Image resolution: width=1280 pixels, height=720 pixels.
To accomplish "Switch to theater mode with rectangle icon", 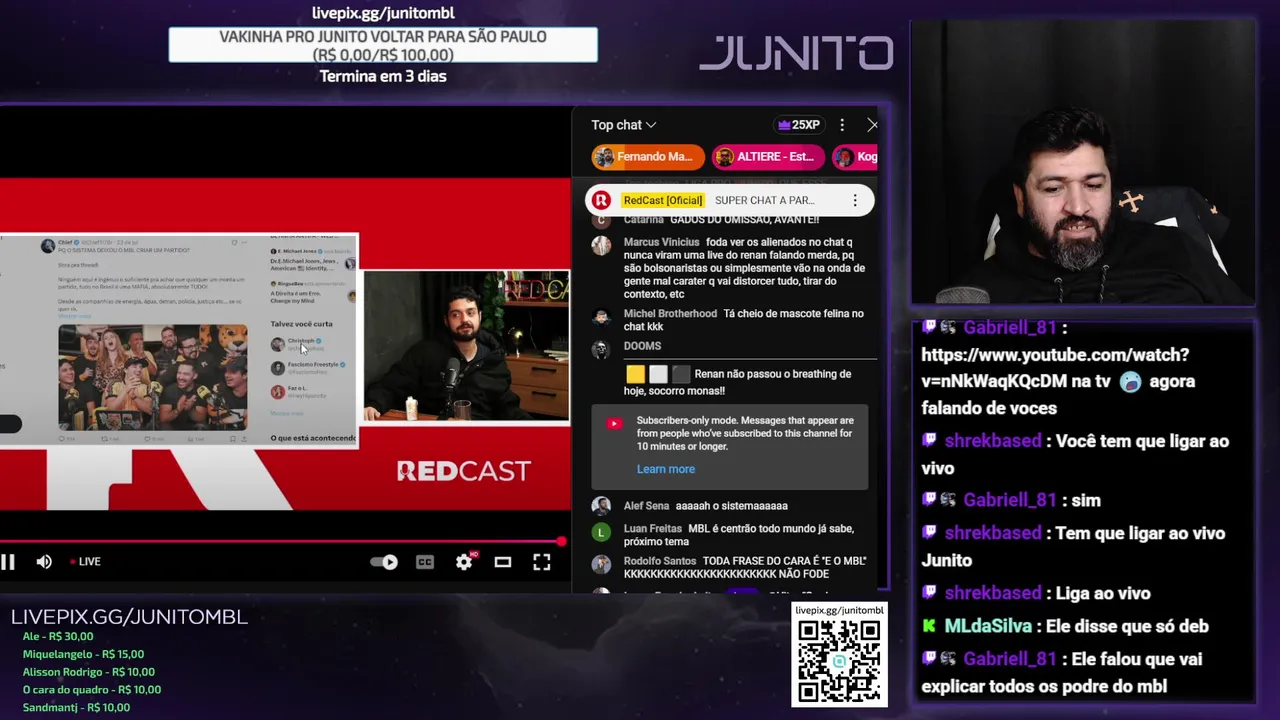I will pos(503,562).
